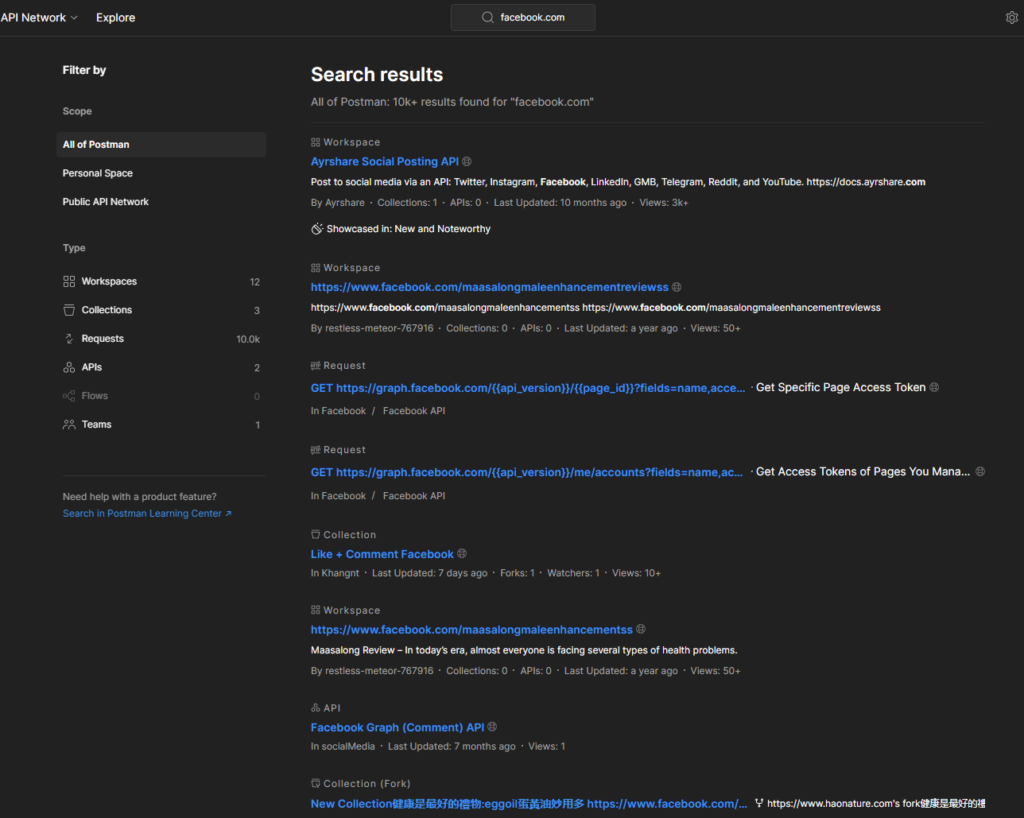The height and width of the screenshot is (818, 1024).
Task: Filter results by Teams
Action: (x=161, y=424)
